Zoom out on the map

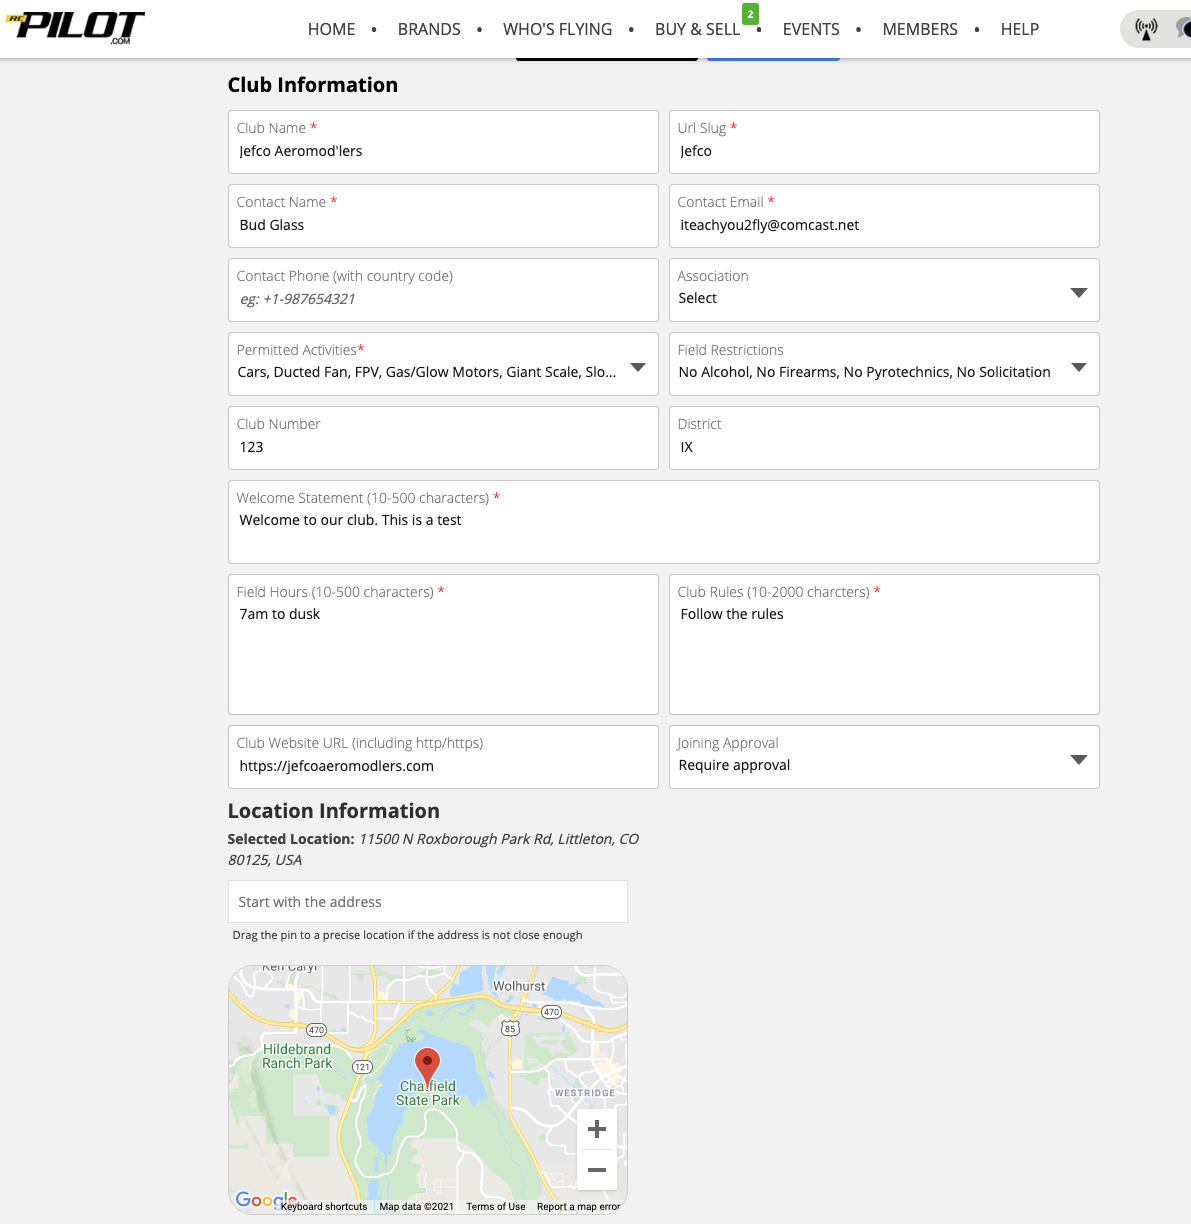(597, 1169)
